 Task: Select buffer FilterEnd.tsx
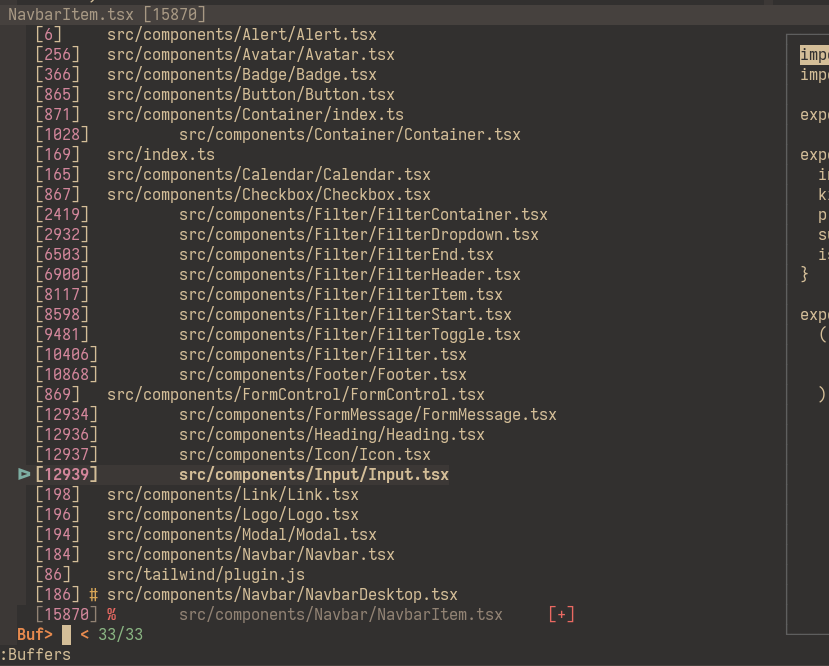click(x=336, y=255)
